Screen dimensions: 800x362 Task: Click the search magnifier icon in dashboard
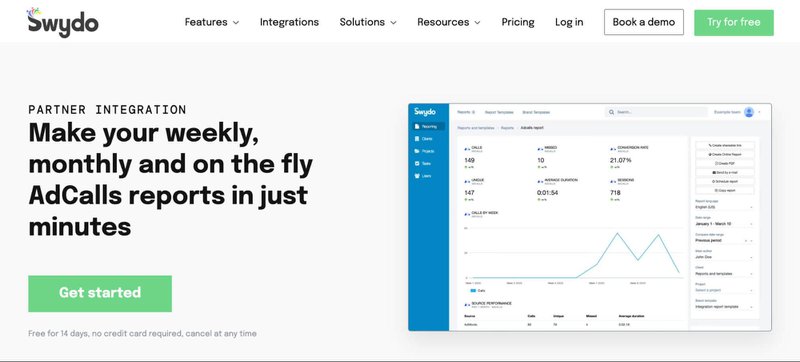coord(611,112)
